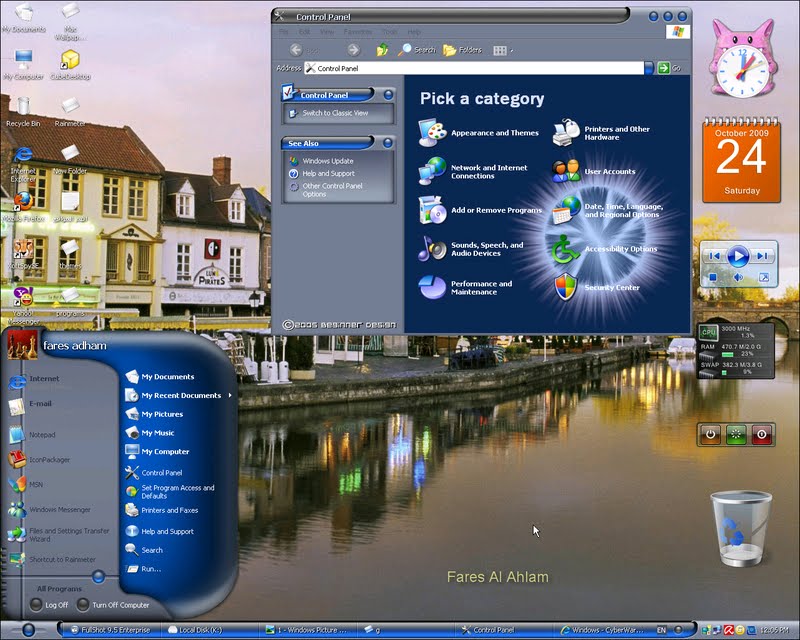Click the Add or Remove Programs icon
This screenshot has height=640, width=800.
(432, 210)
